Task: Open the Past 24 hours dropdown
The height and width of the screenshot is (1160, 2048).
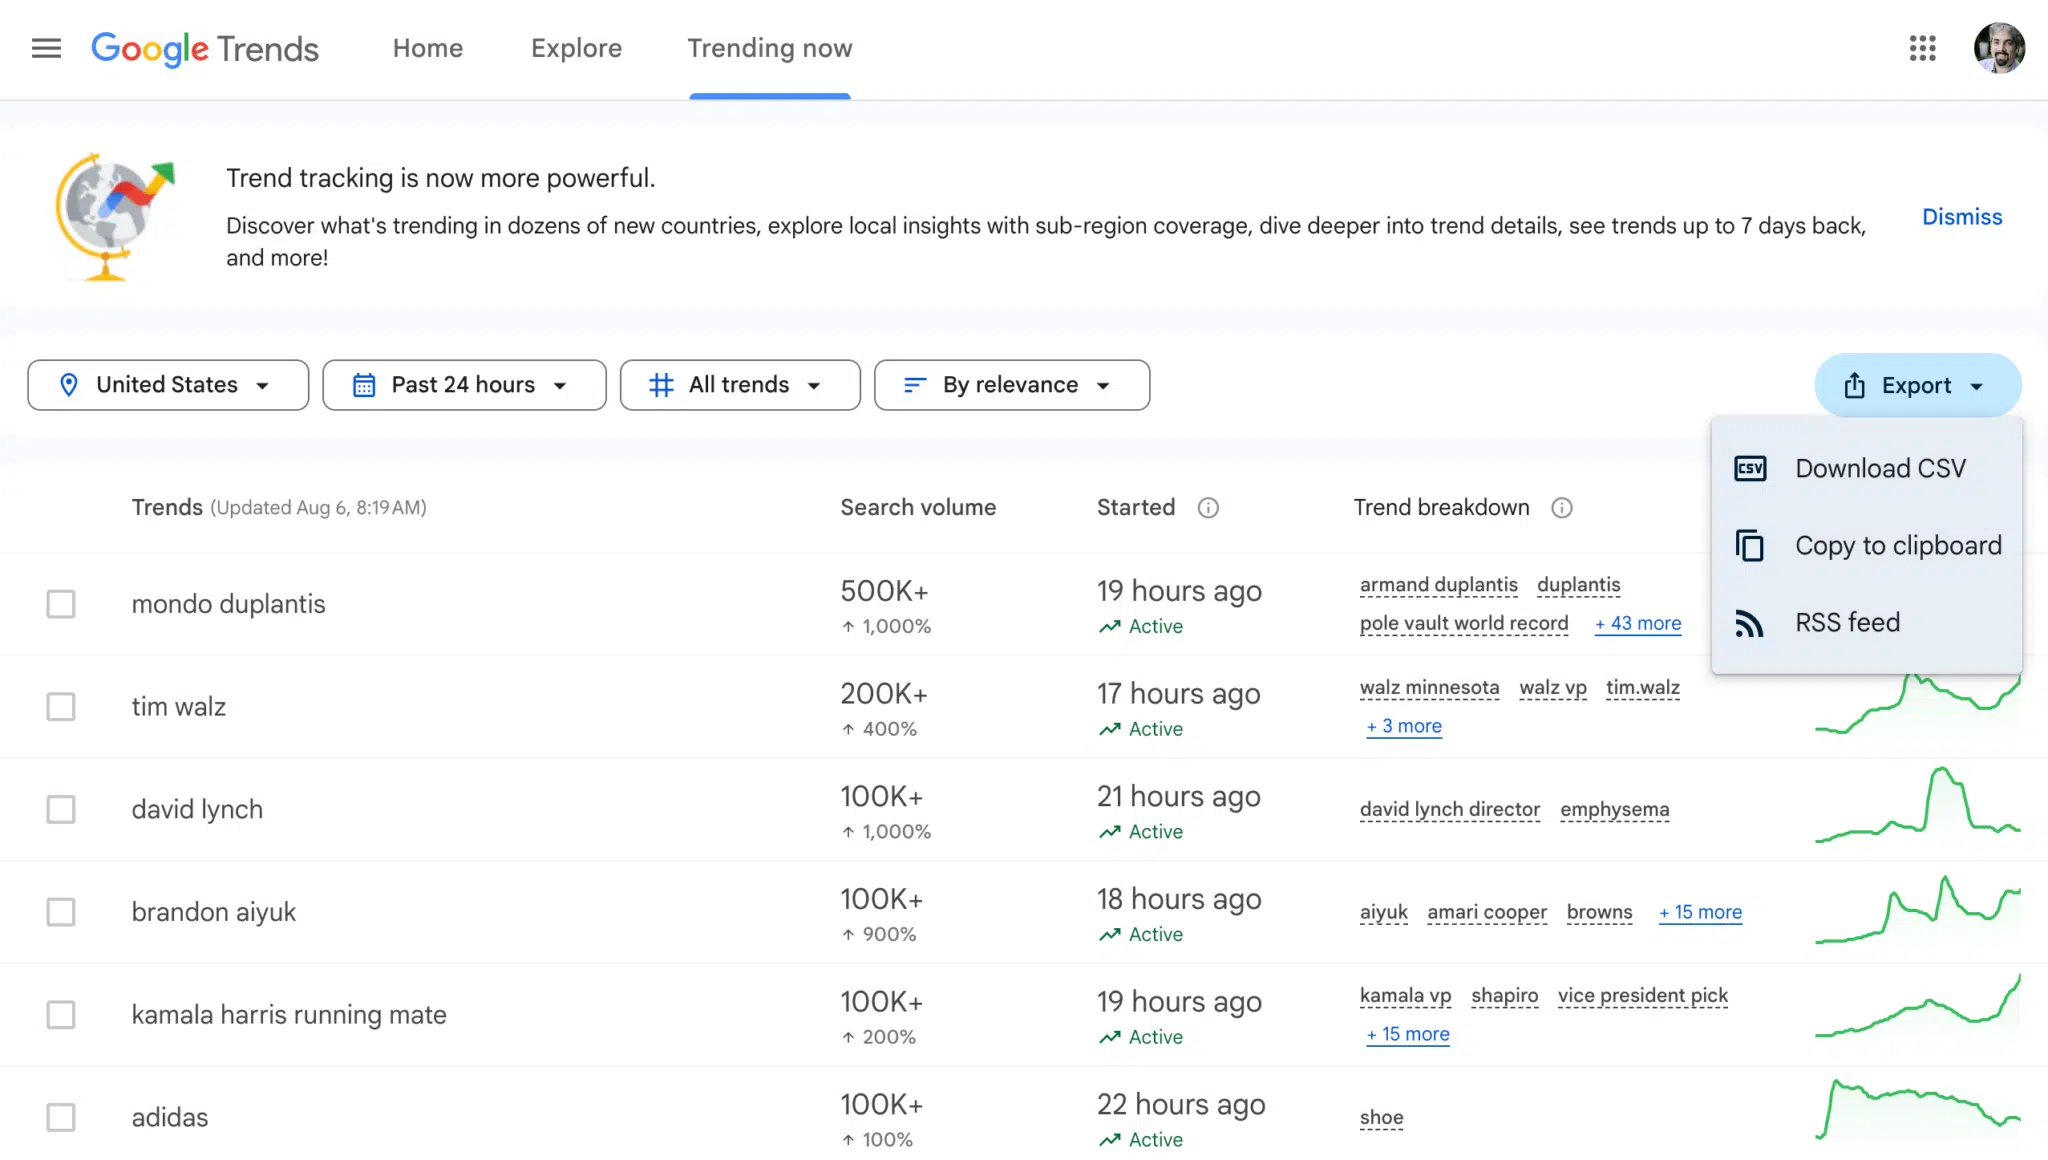Action: click(464, 385)
